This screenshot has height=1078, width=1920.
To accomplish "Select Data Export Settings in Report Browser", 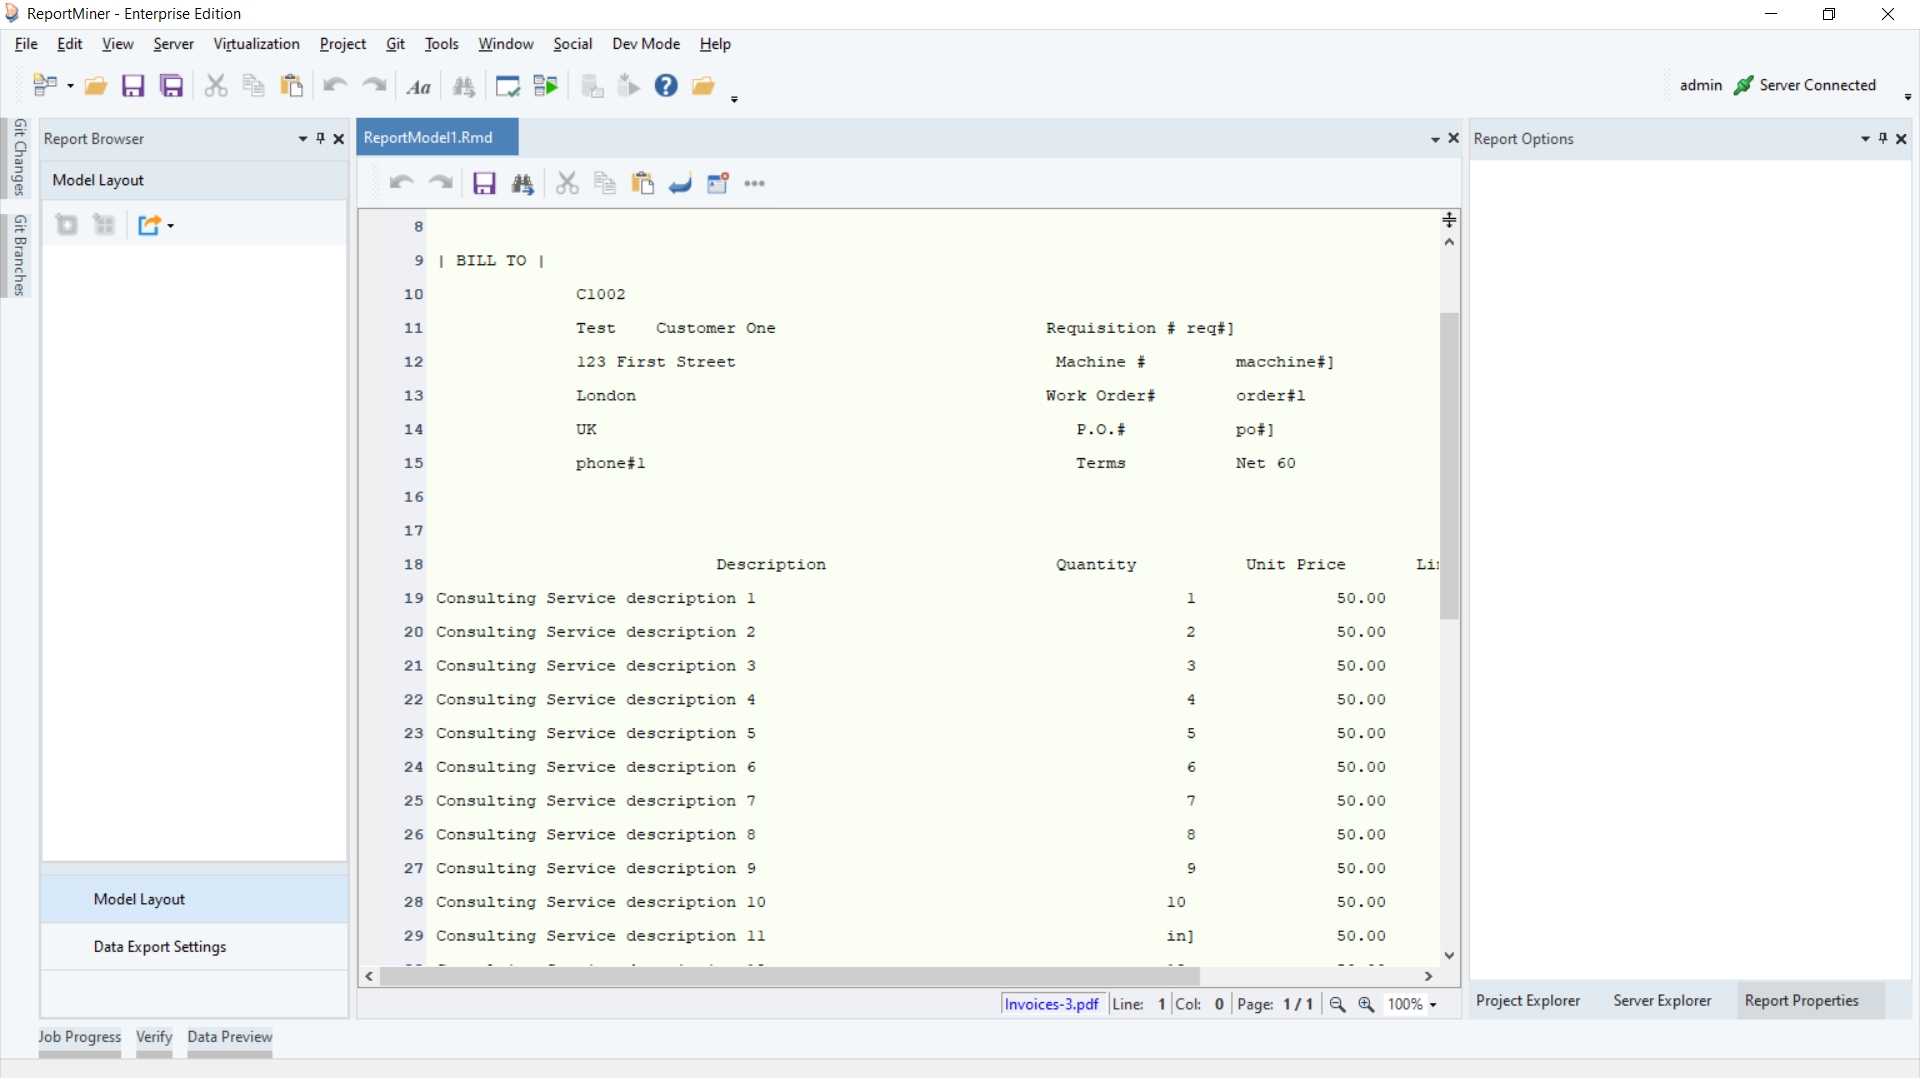I will tap(160, 947).
